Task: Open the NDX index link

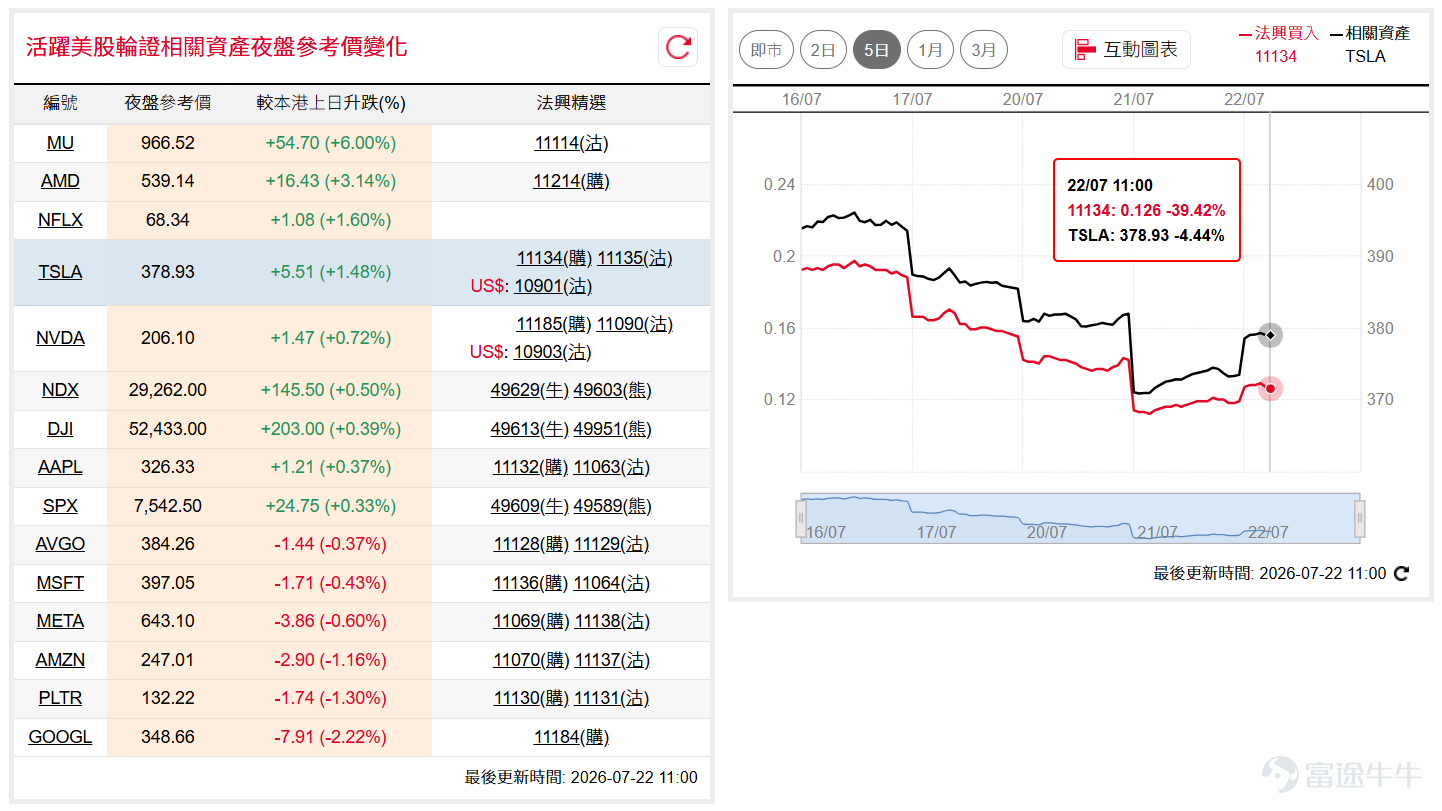Action: 60,390
